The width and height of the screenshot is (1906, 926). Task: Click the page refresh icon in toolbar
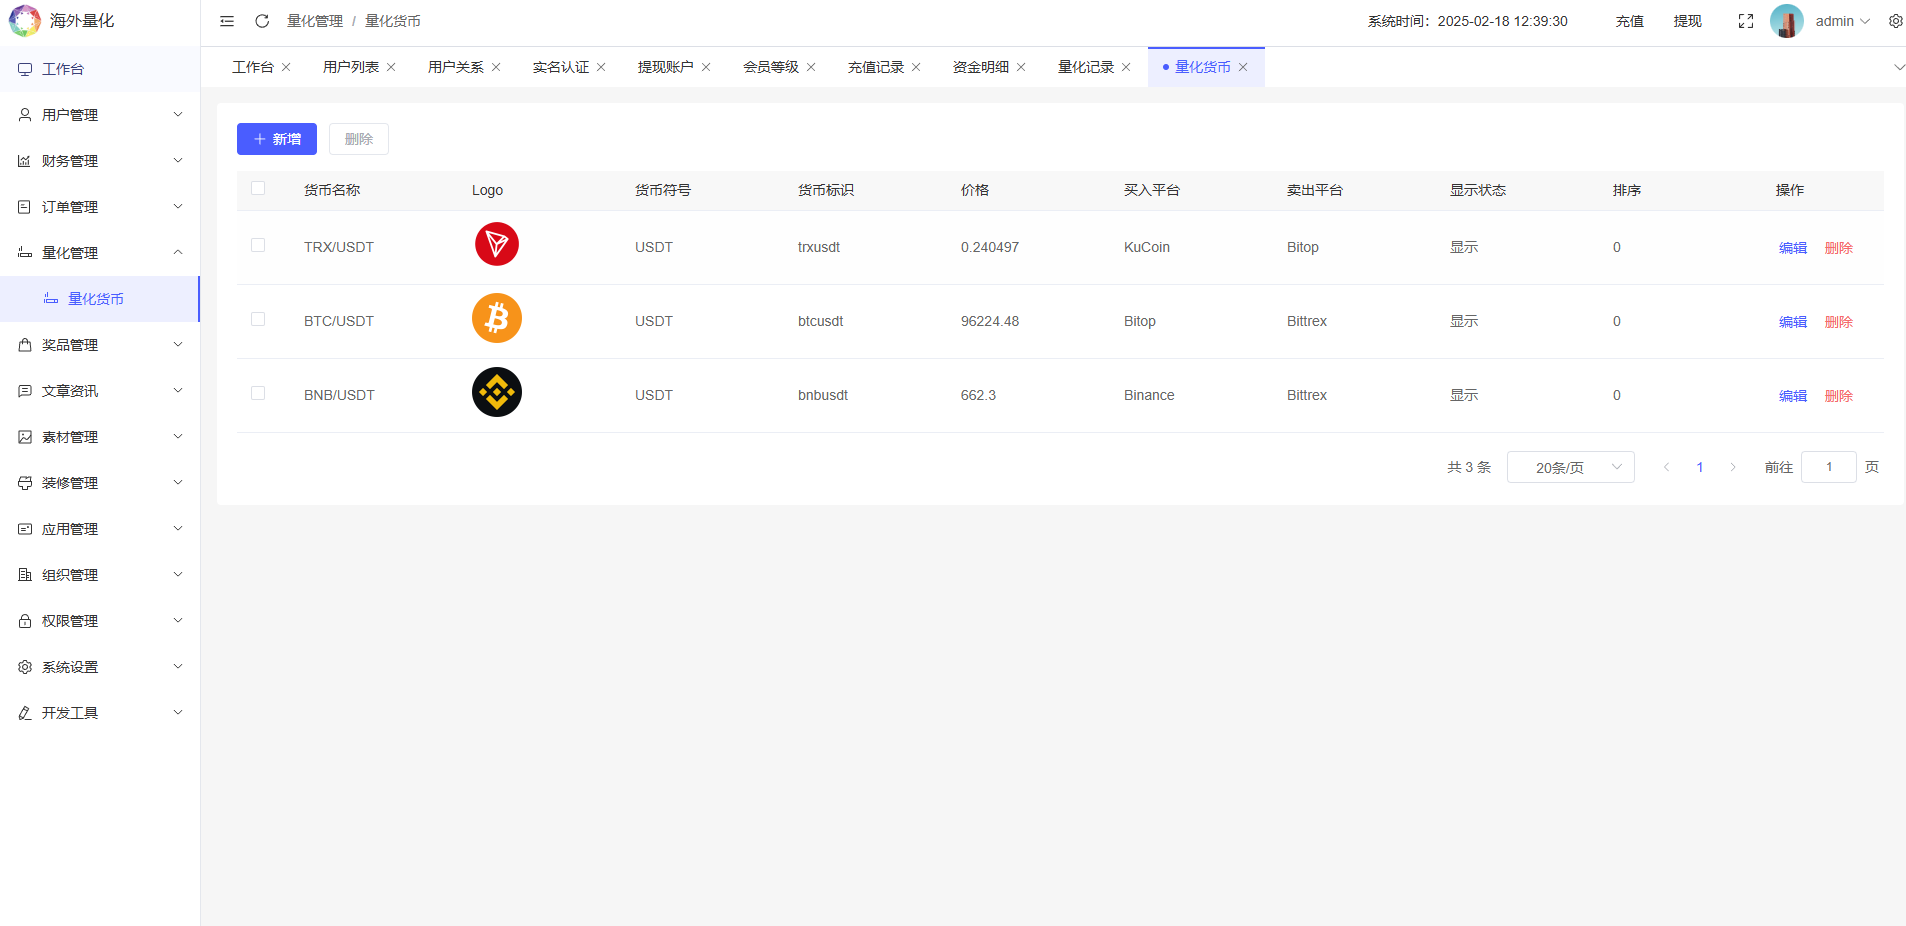coord(262,20)
